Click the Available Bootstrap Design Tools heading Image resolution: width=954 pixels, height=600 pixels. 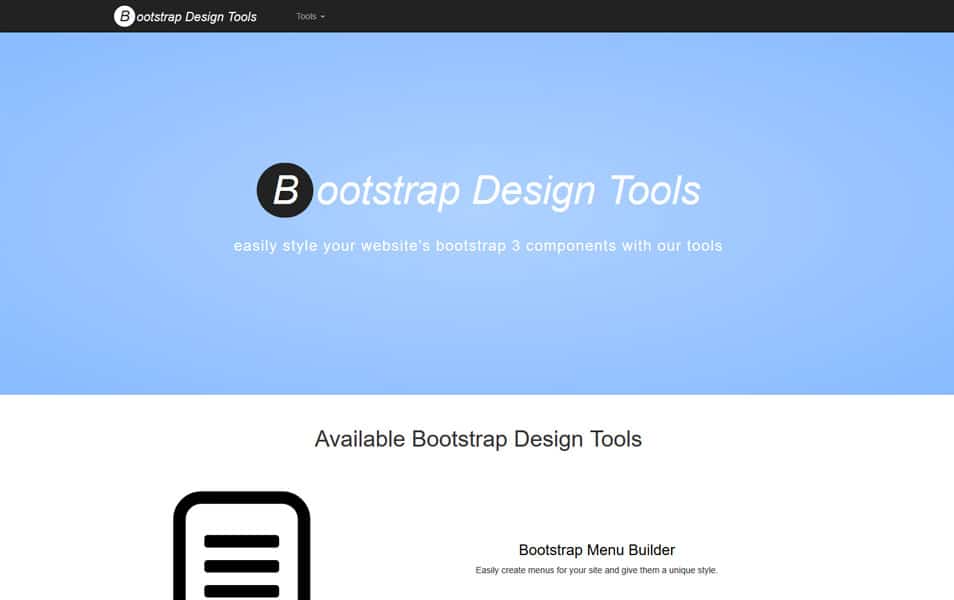pos(477,439)
